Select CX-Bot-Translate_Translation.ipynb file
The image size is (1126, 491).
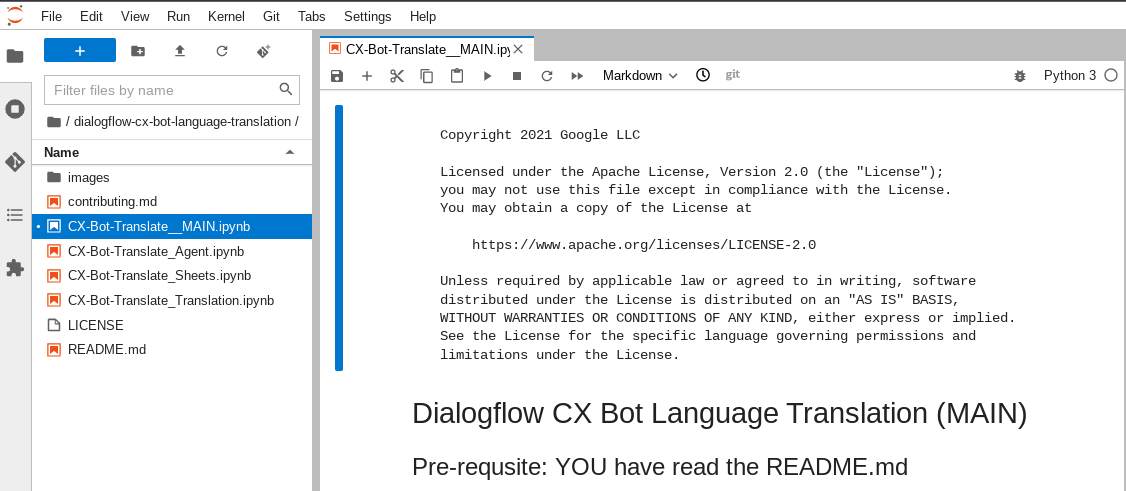coord(172,300)
